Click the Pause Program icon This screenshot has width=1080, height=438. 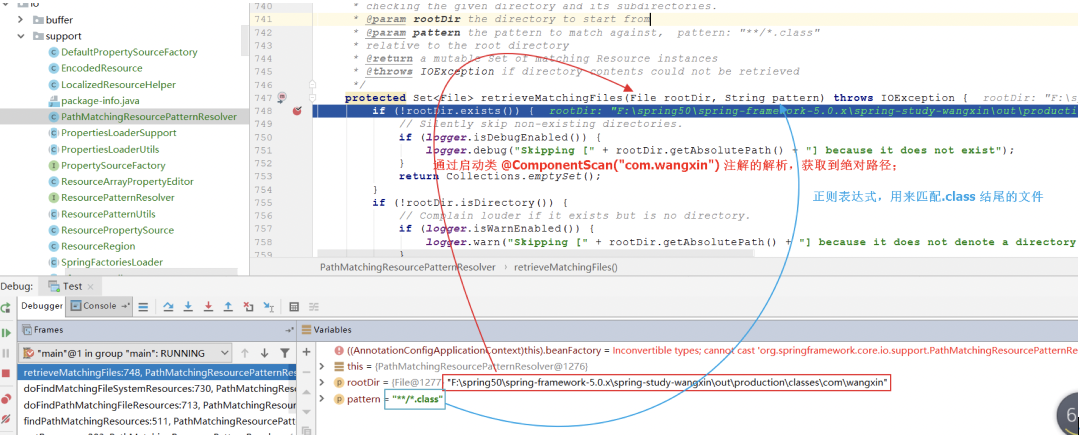(x=6, y=353)
